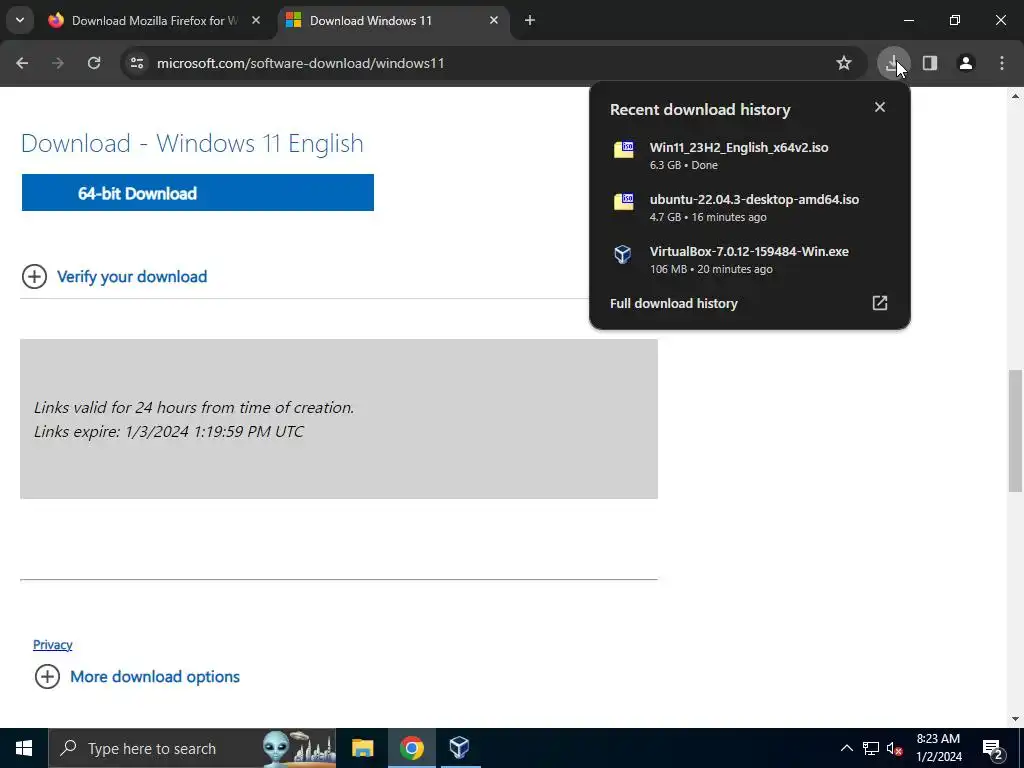Screen dimensions: 1024x768
Task: Open VirtualBox from the taskbar
Action: [x=460, y=748]
